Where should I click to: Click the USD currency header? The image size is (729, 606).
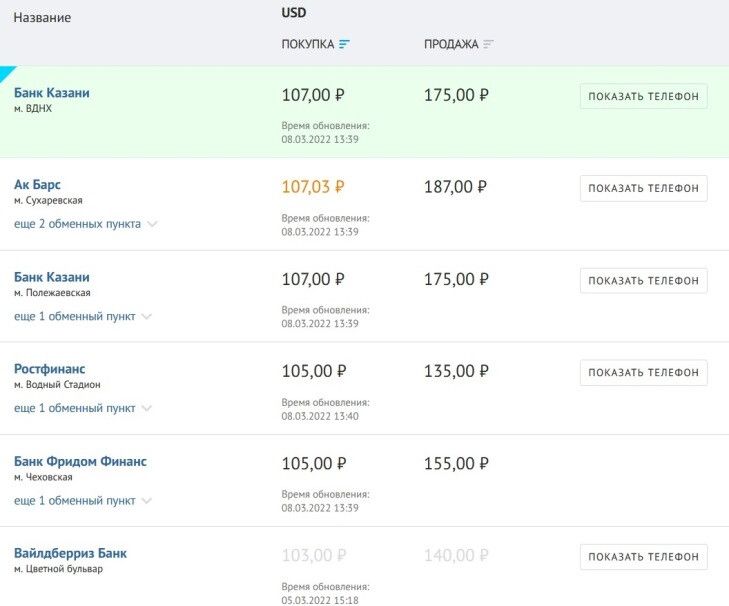(x=294, y=13)
